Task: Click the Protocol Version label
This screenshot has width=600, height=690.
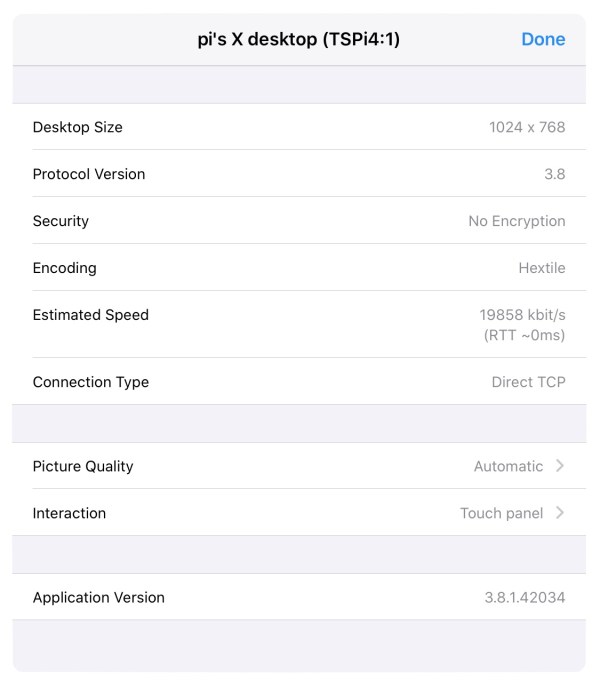Action: 89,174
